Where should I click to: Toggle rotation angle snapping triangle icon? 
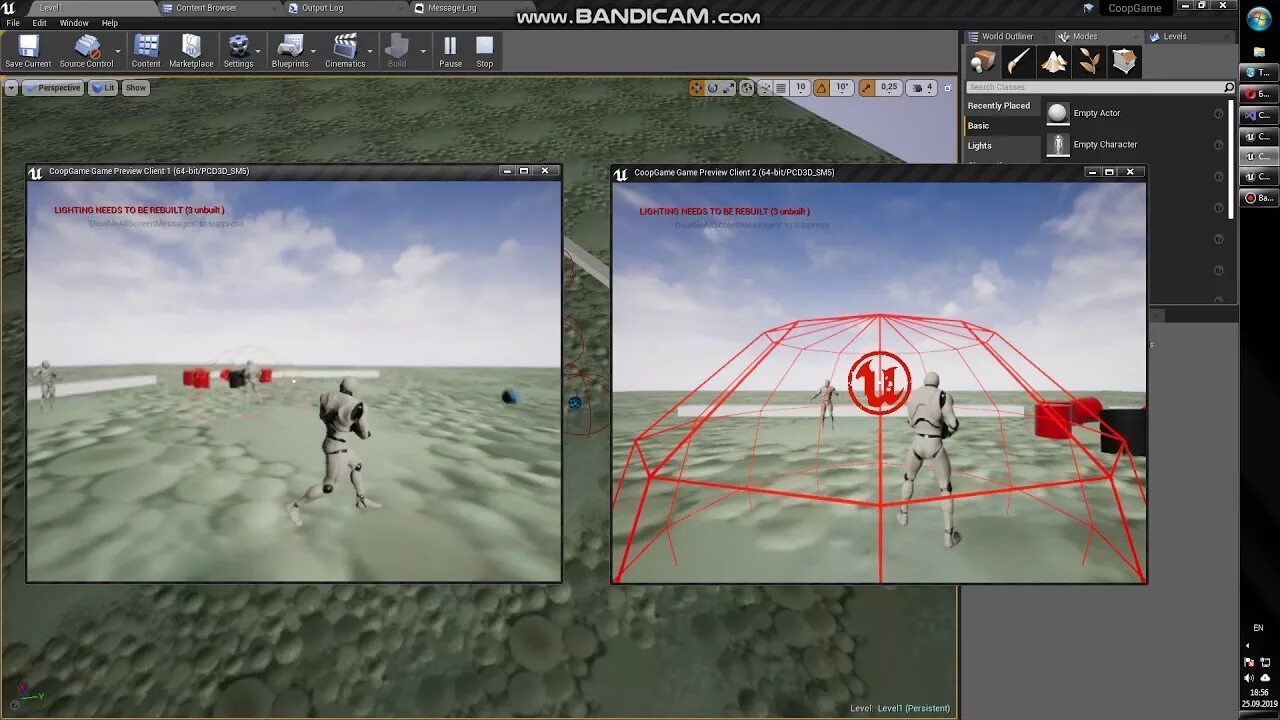coord(821,88)
